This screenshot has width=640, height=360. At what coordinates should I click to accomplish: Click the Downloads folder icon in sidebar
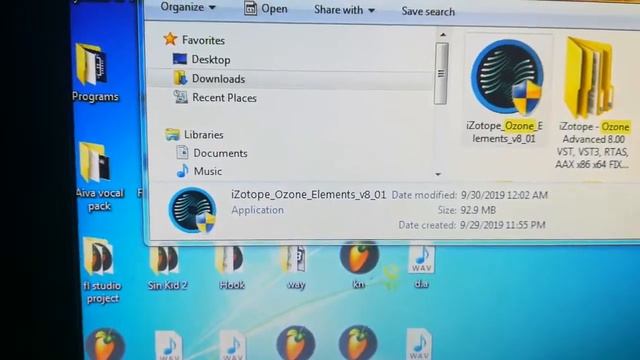180,78
